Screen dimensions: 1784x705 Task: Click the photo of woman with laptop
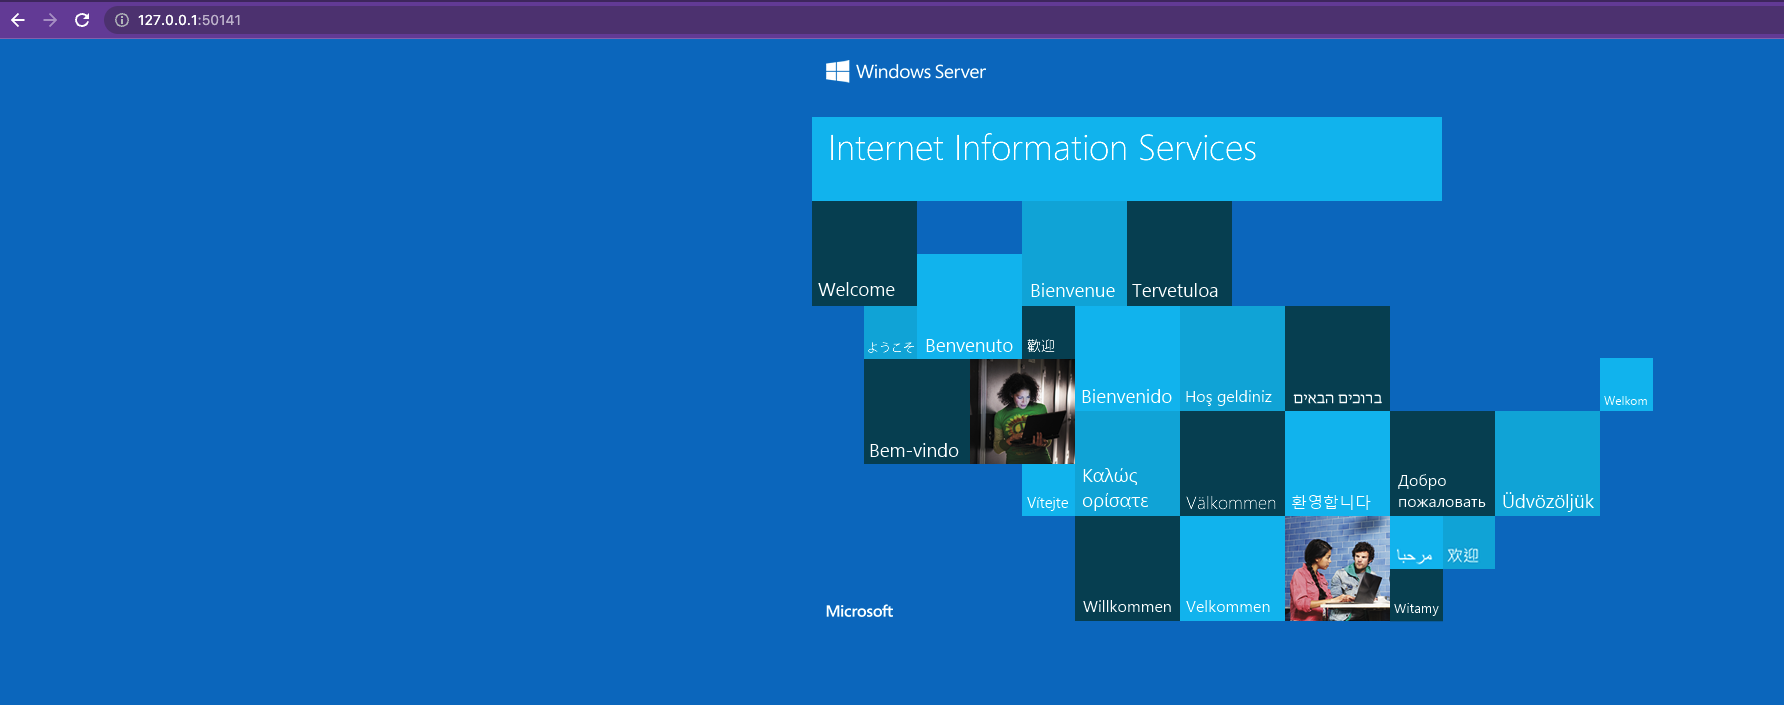(x=1022, y=411)
